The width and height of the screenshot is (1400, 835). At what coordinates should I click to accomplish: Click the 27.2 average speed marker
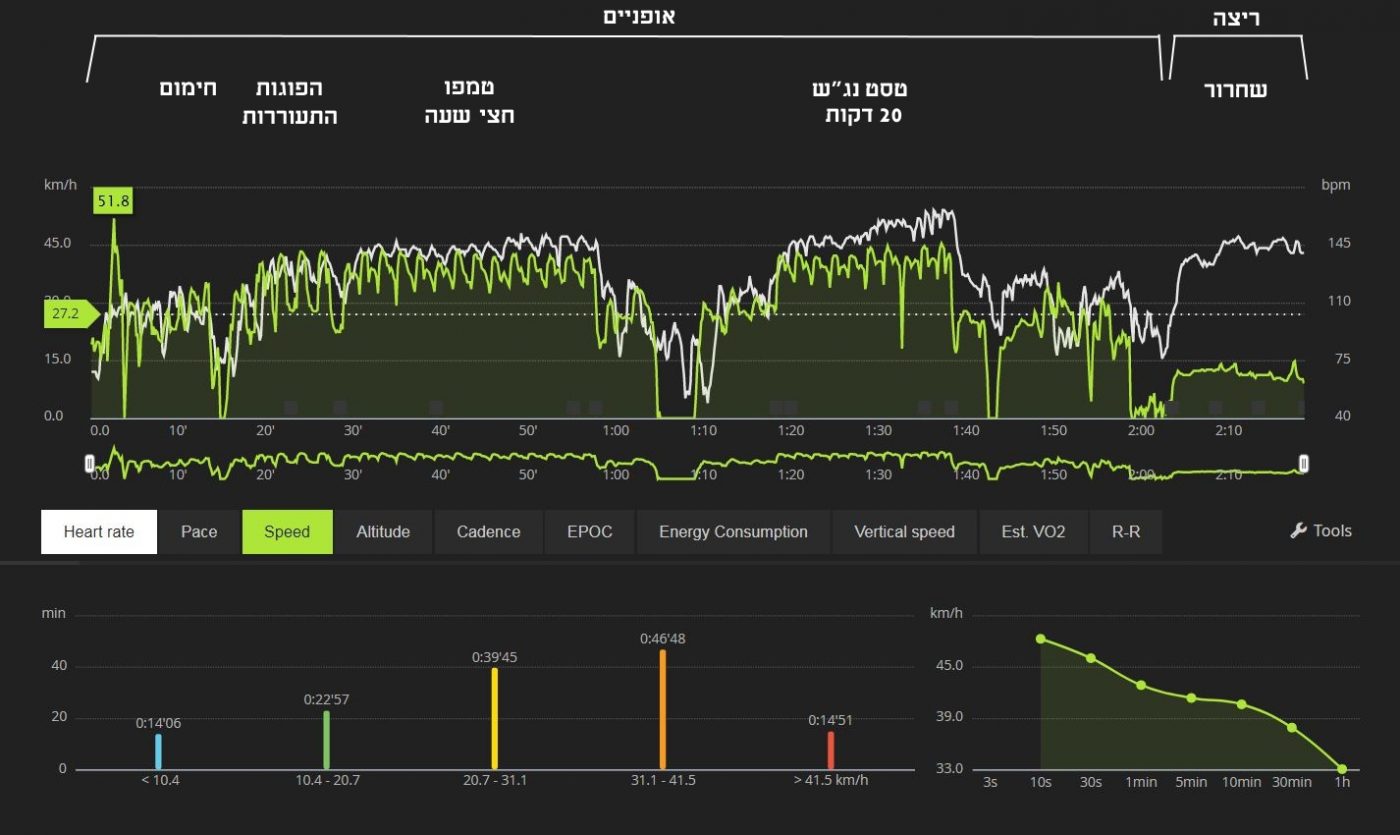pos(68,314)
